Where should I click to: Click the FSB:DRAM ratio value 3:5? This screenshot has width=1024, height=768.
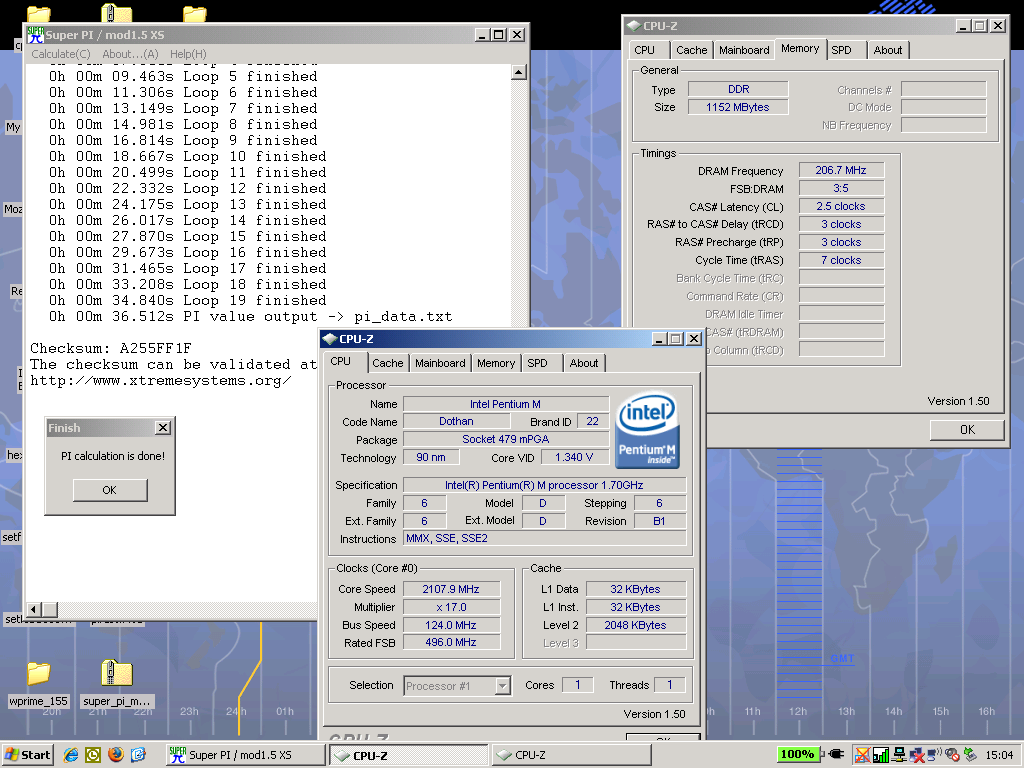point(841,188)
